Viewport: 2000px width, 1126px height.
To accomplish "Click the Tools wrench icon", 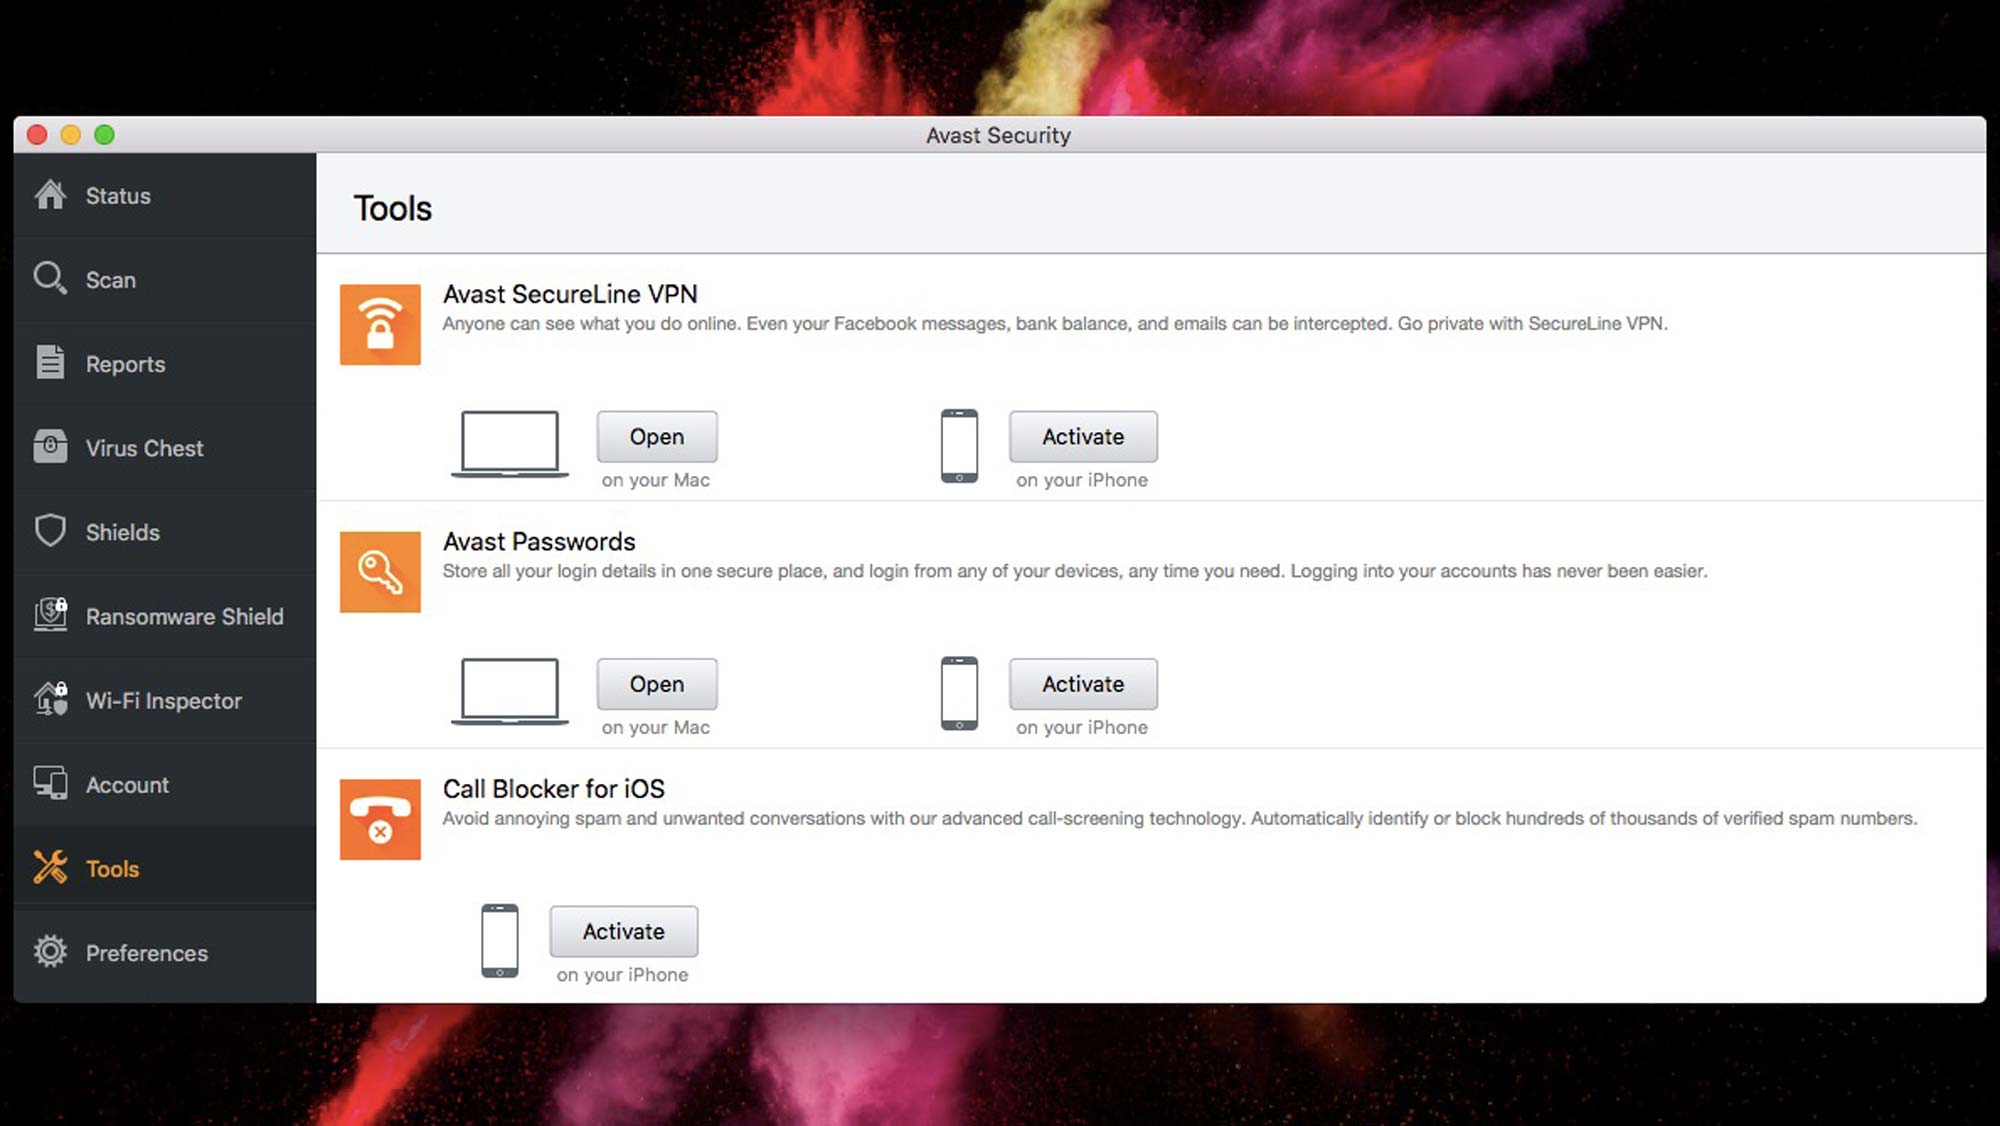I will [x=50, y=867].
